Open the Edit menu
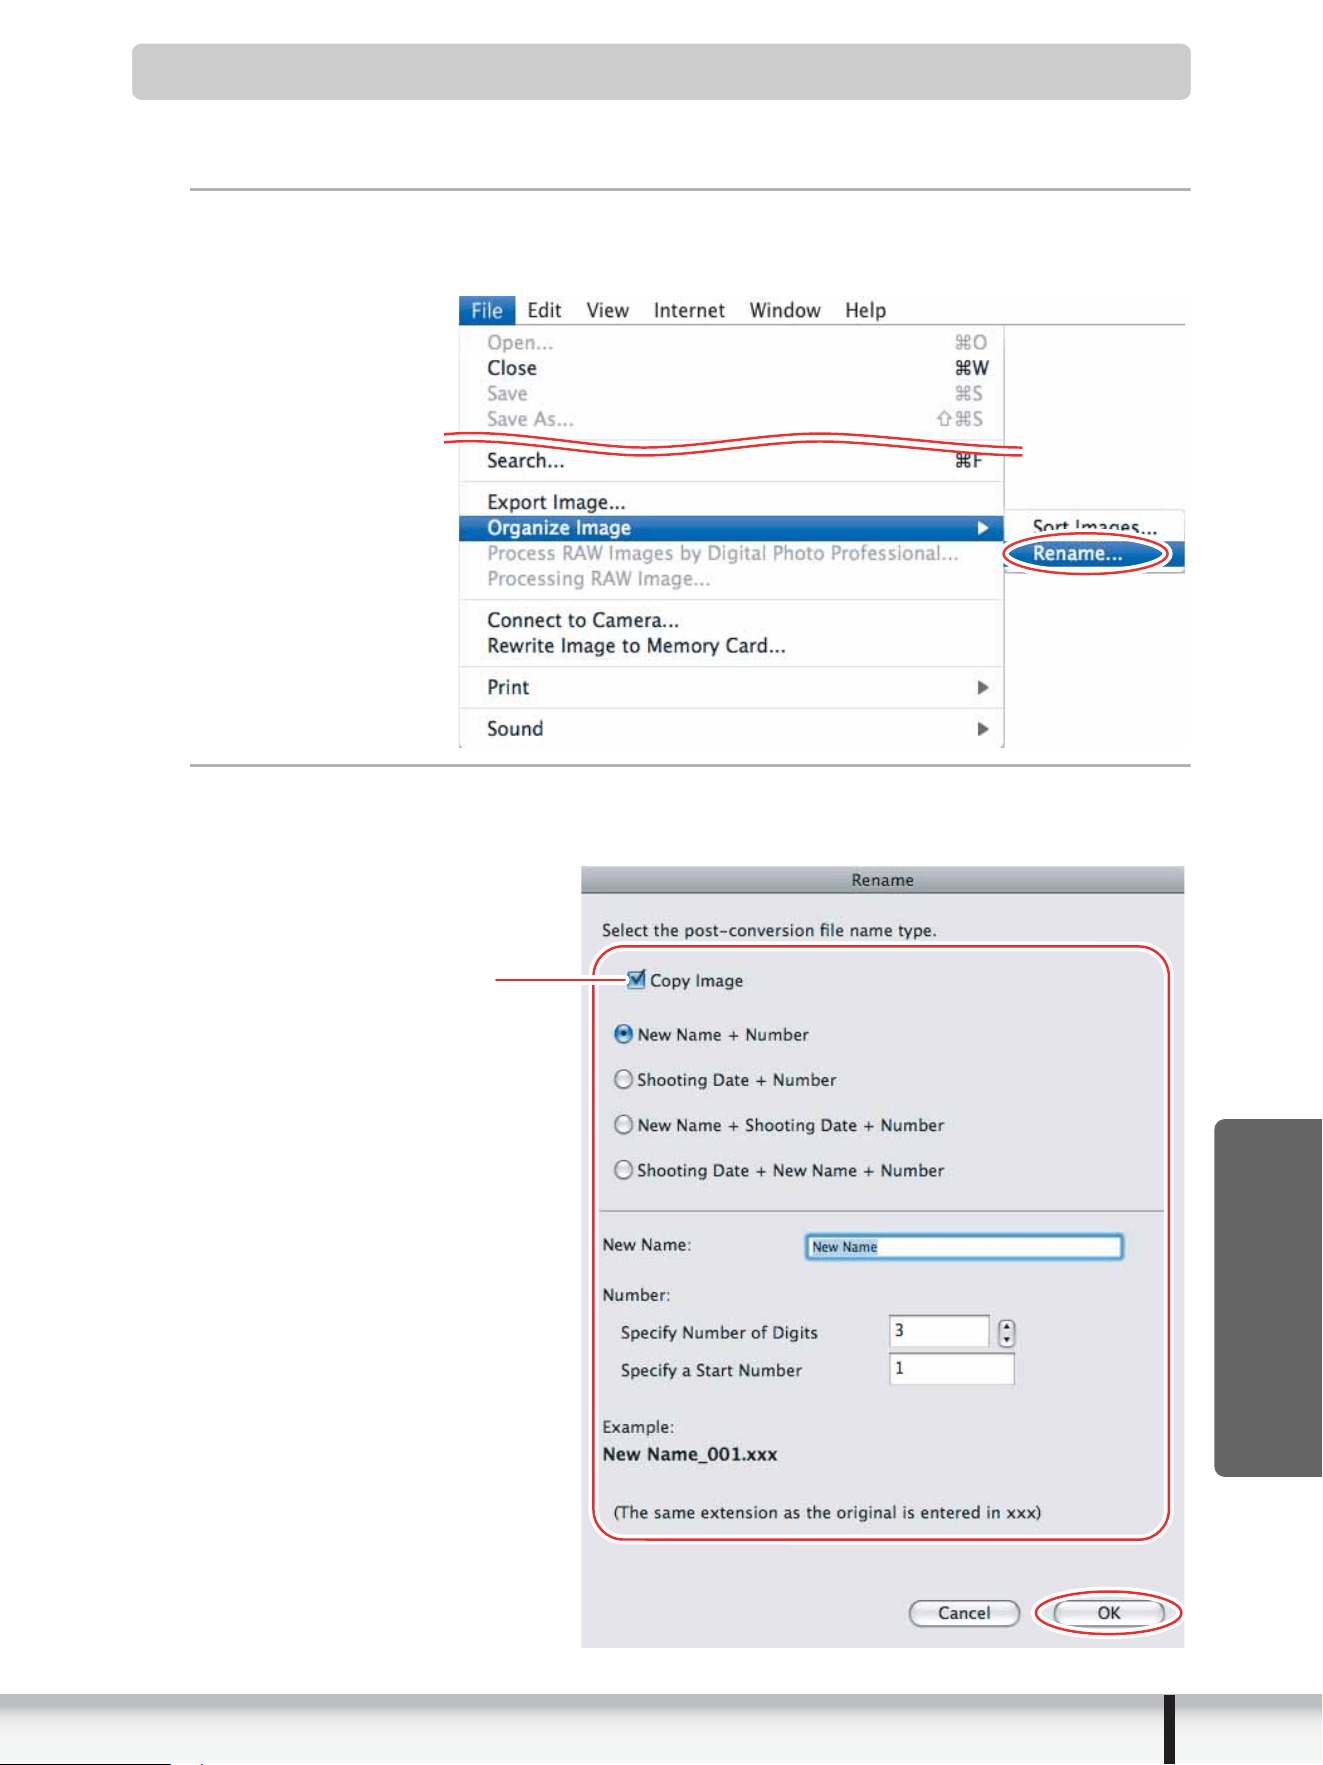1323x1765 pixels. pos(544,310)
